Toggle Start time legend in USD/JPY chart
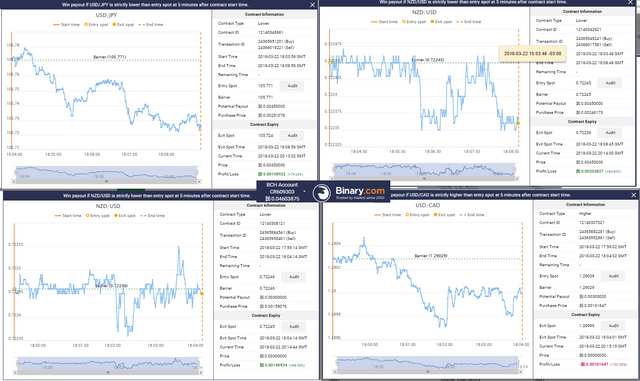The width and height of the screenshot is (640, 381). click(x=66, y=25)
